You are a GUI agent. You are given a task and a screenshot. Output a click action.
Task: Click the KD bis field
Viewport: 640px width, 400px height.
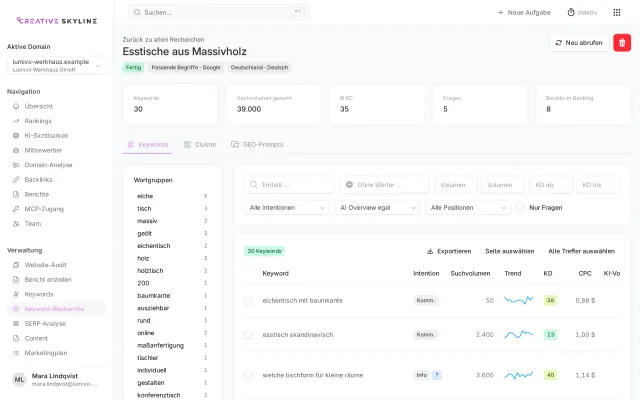(x=598, y=185)
